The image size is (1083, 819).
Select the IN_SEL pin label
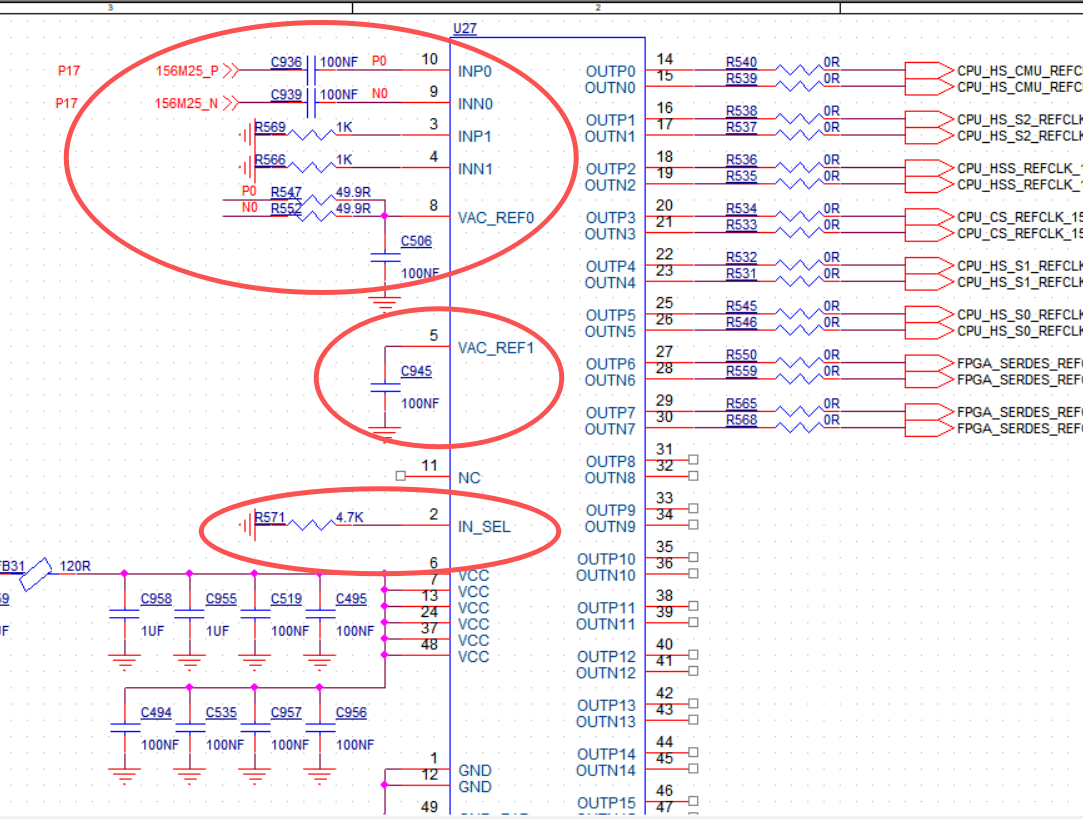(x=484, y=527)
